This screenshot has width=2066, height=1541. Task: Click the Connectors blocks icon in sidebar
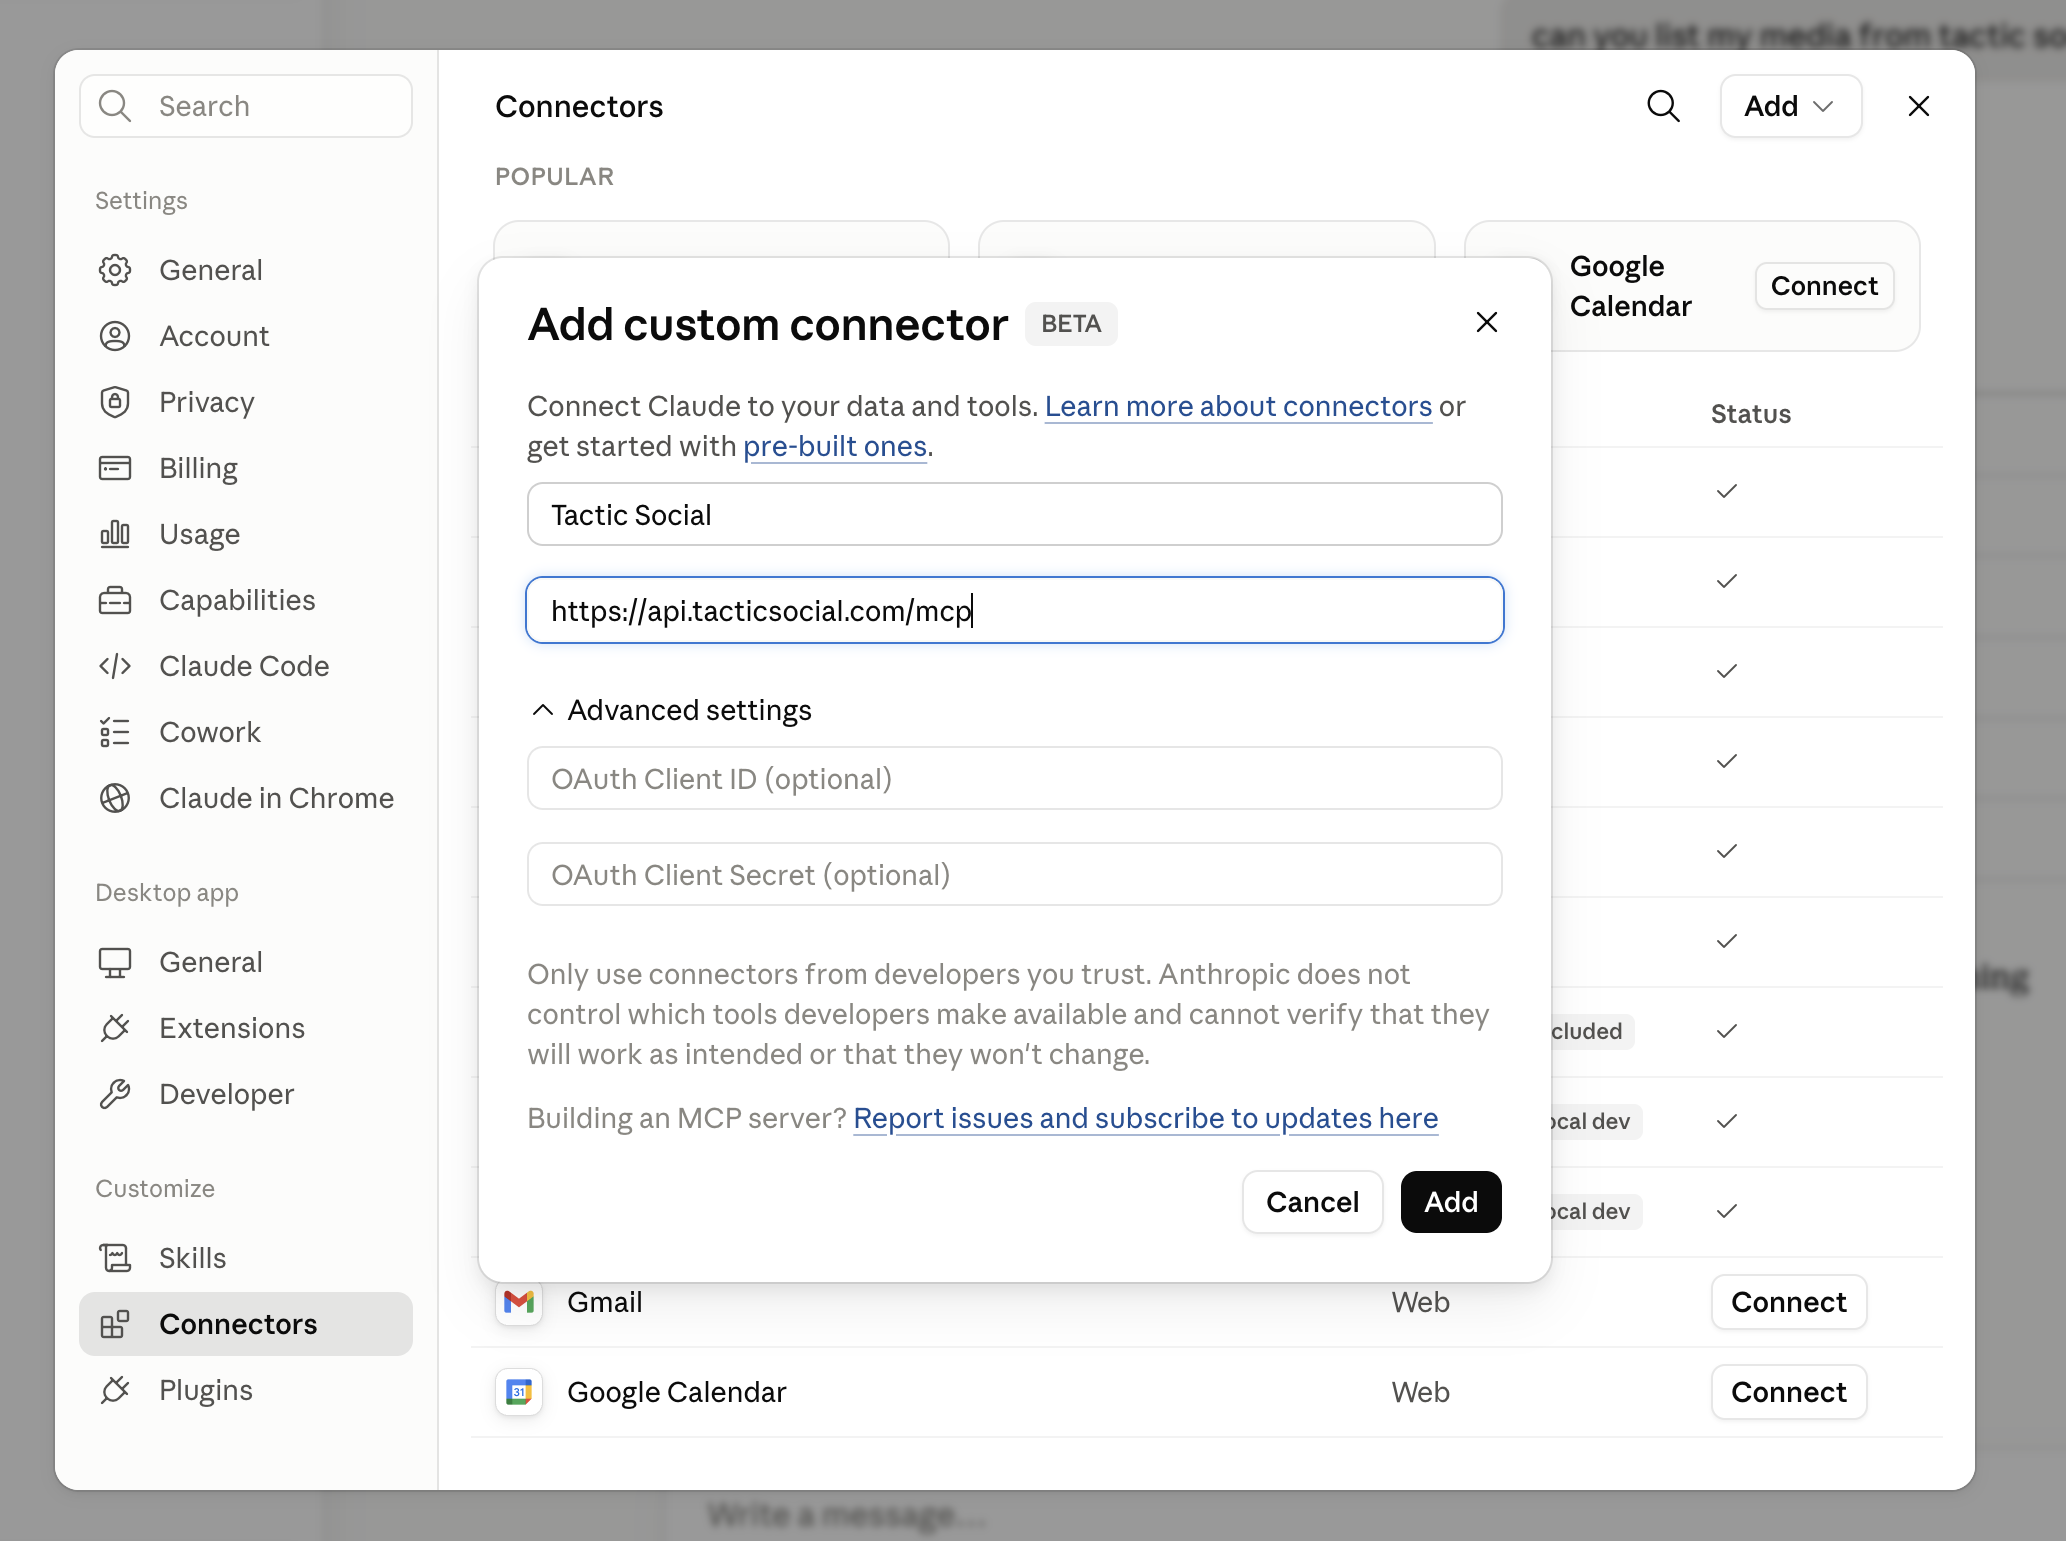pyautogui.click(x=115, y=1324)
